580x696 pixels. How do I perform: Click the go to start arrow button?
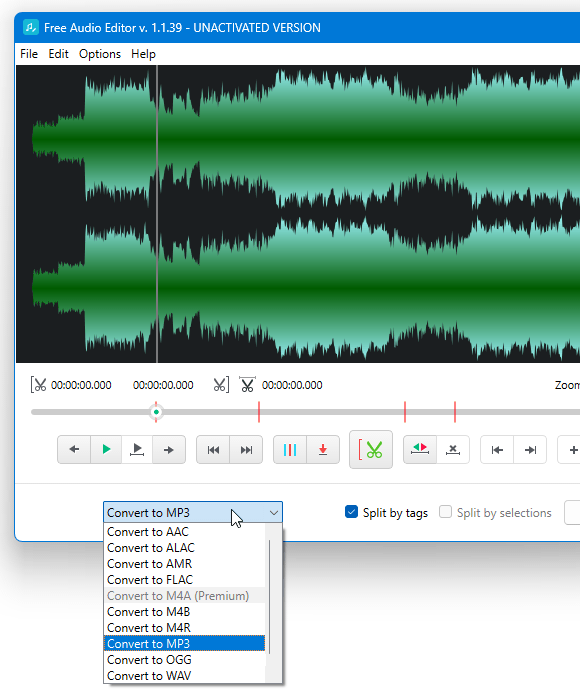[x=497, y=450]
